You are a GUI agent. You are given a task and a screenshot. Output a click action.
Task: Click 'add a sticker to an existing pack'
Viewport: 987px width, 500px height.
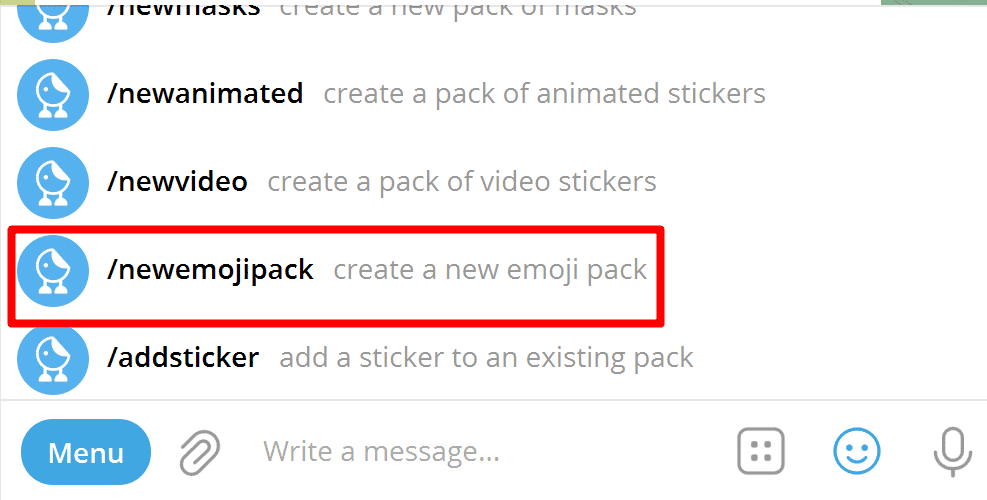pyautogui.click(x=486, y=358)
